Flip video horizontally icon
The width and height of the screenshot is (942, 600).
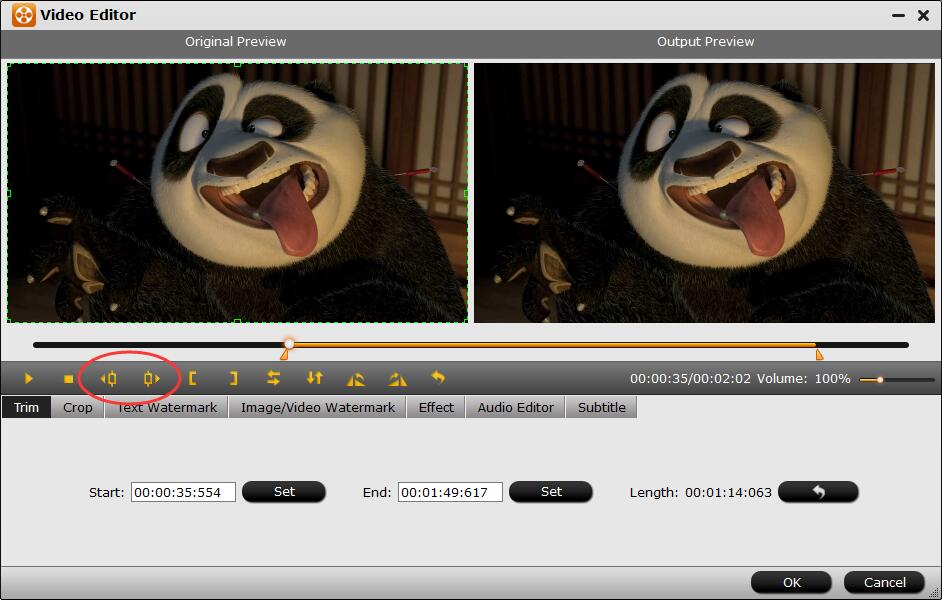pos(273,379)
